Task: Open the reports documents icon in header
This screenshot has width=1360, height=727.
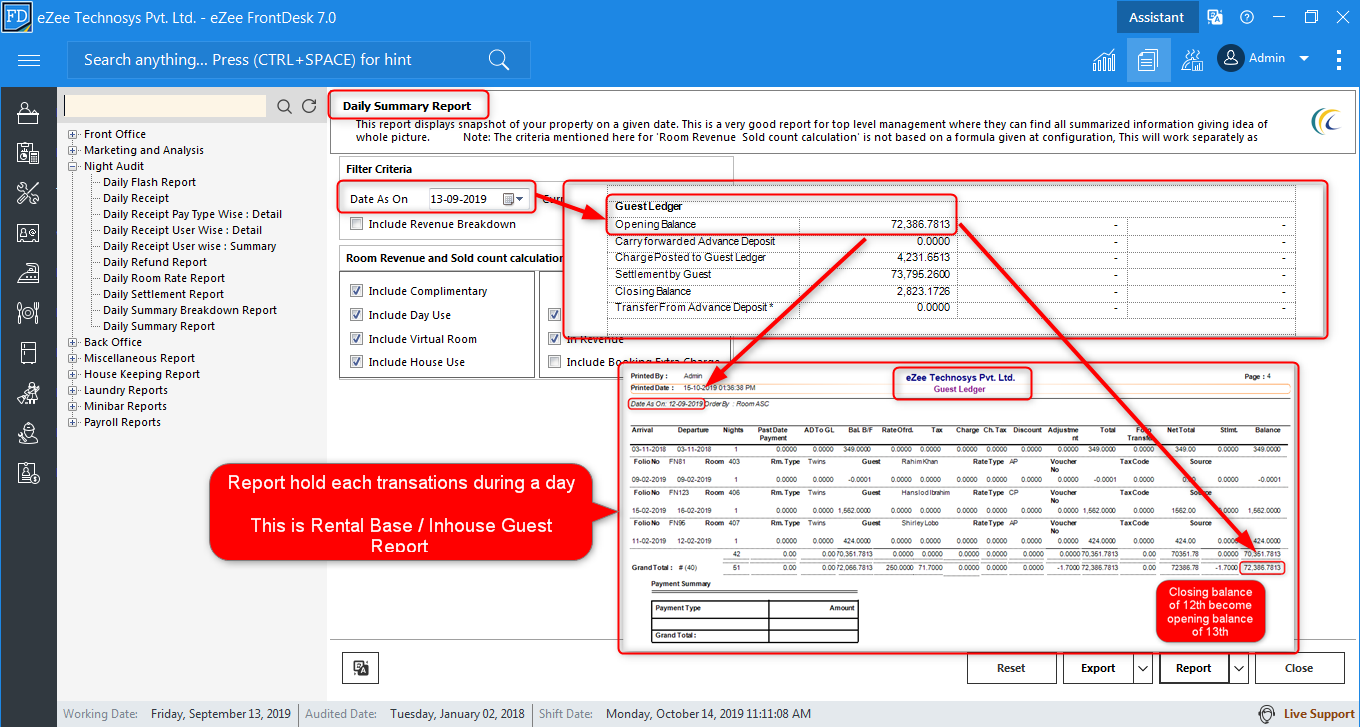Action: point(1147,60)
